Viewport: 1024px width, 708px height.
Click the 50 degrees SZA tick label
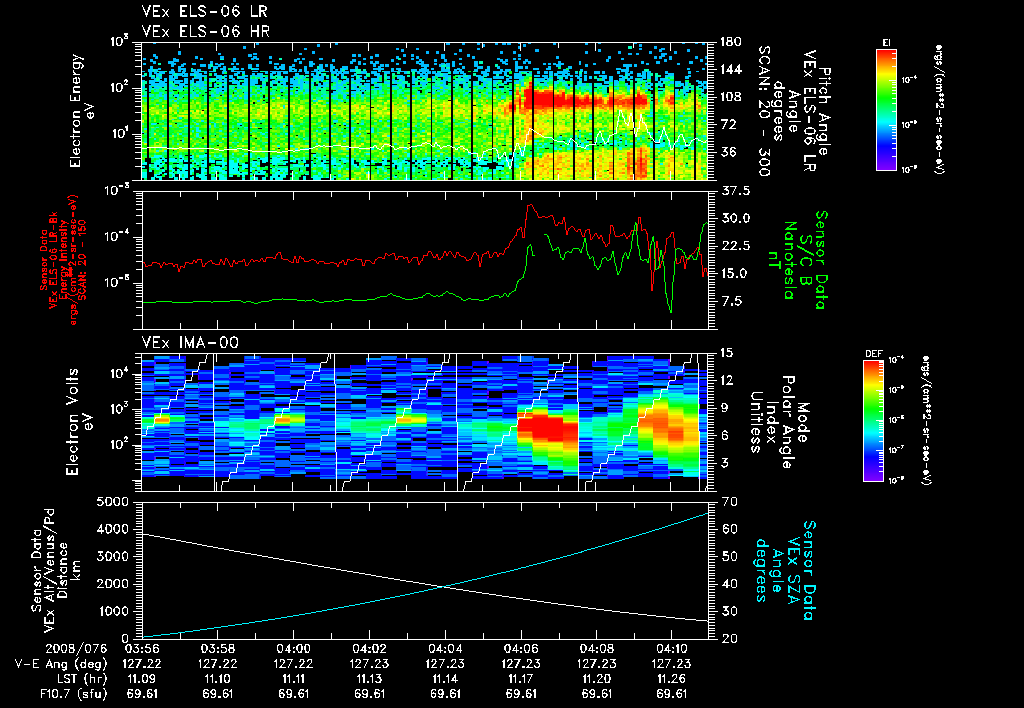pos(729,556)
